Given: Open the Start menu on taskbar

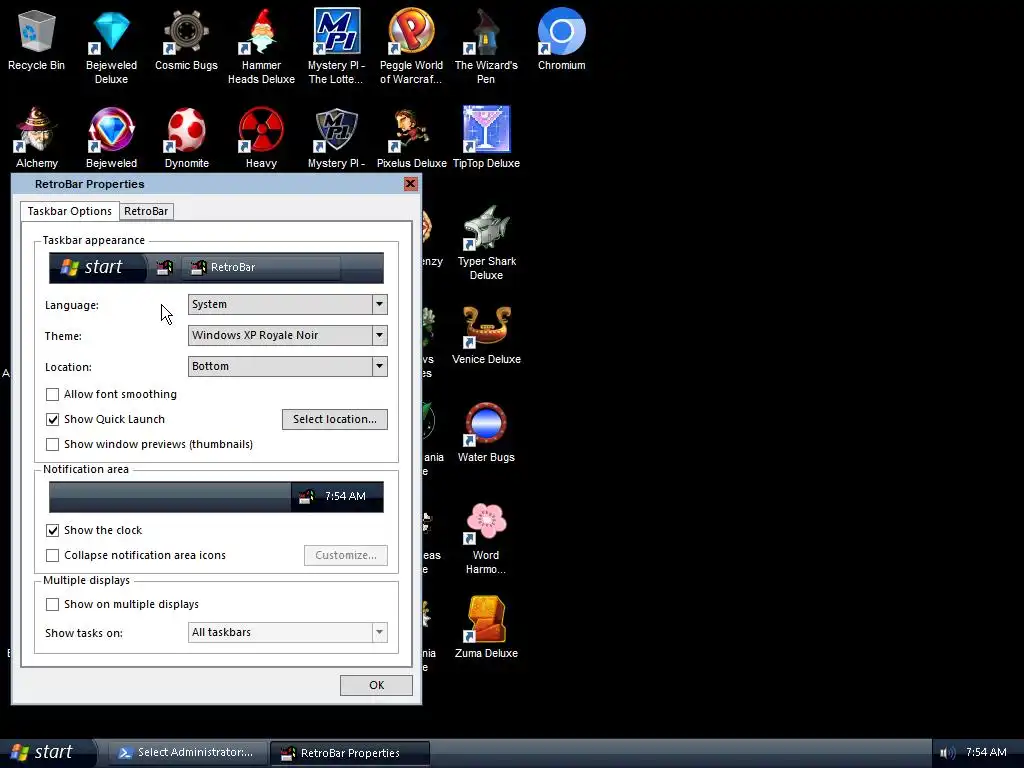Looking at the screenshot, I should tap(46, 753).
